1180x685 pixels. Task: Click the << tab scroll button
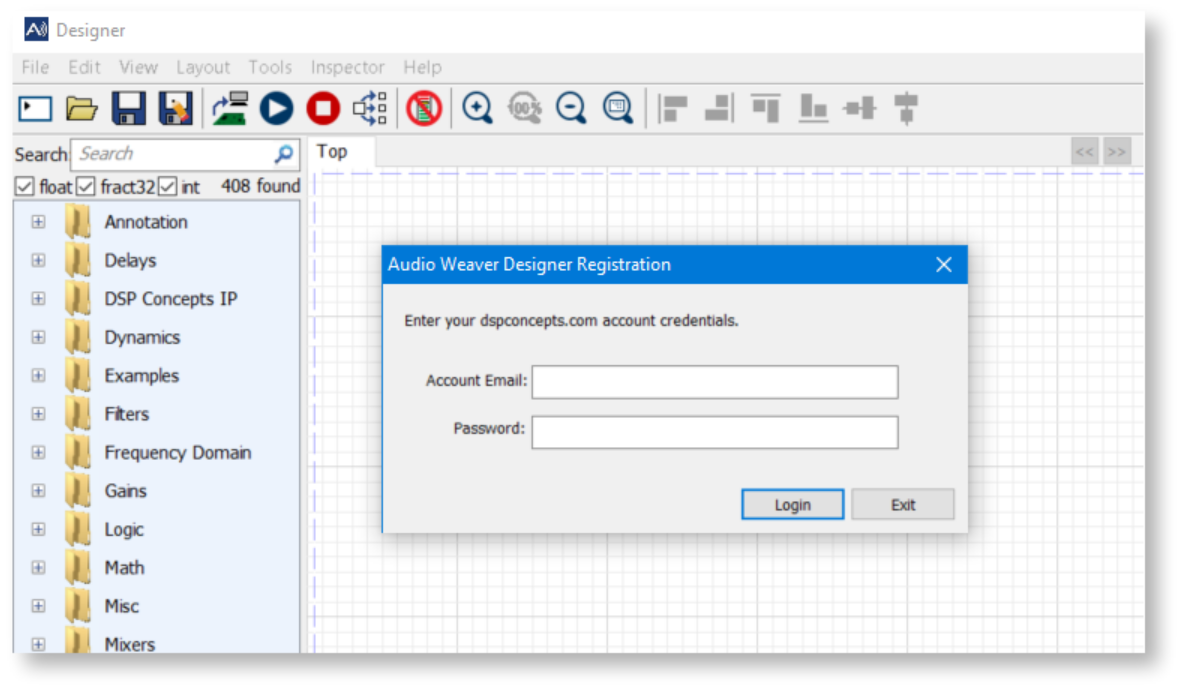pyautogui.click(x=1084, y=152)
